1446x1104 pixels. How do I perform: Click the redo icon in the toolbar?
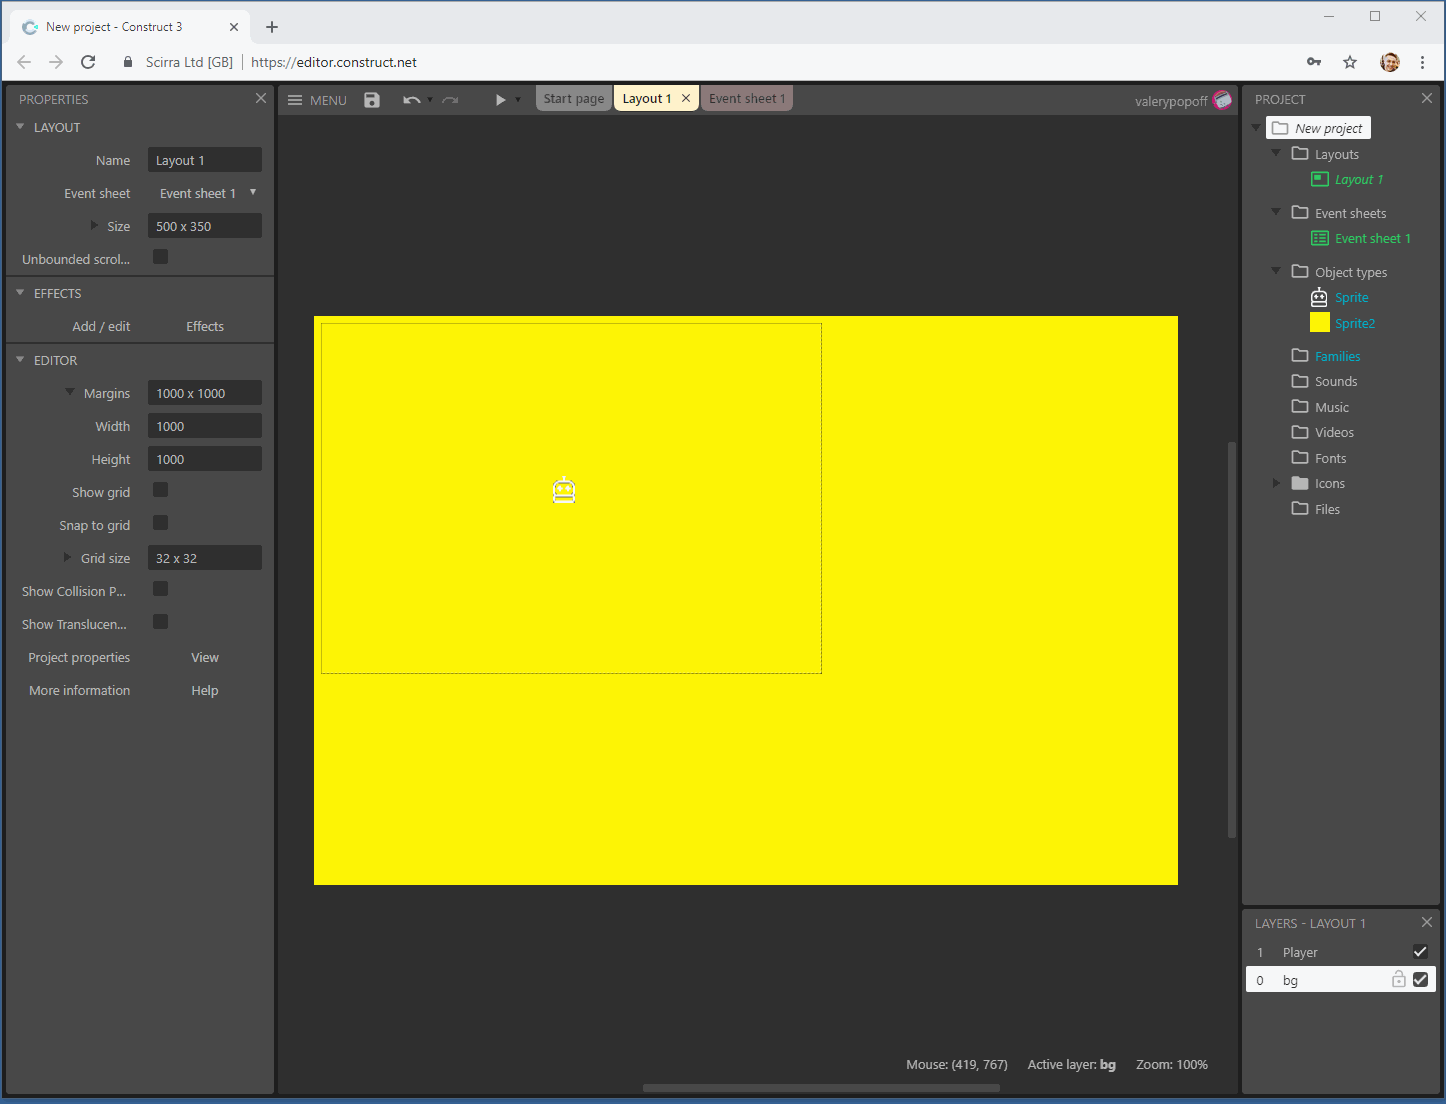tap(450, 99)
